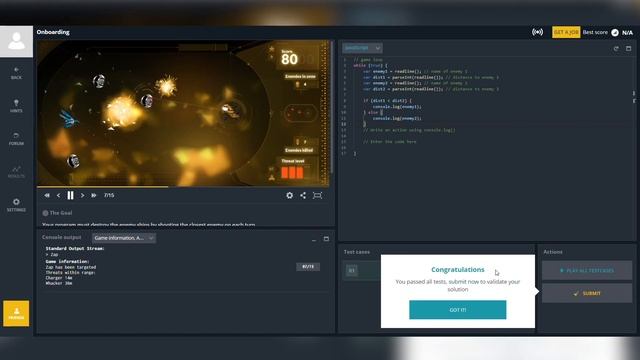This screenshot has height=360, width=640.
Task: Click the Actions panel header
Action: (553, 252)
